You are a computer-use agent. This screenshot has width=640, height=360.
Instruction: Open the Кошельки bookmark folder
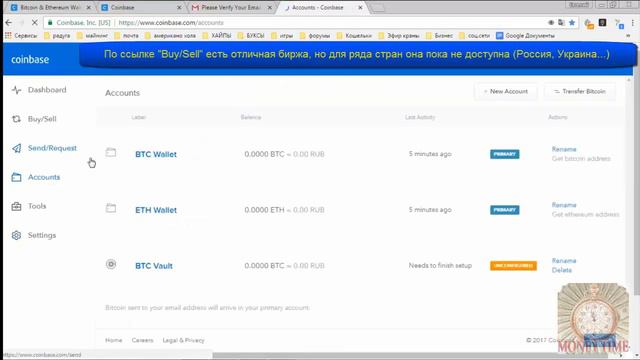354,36
